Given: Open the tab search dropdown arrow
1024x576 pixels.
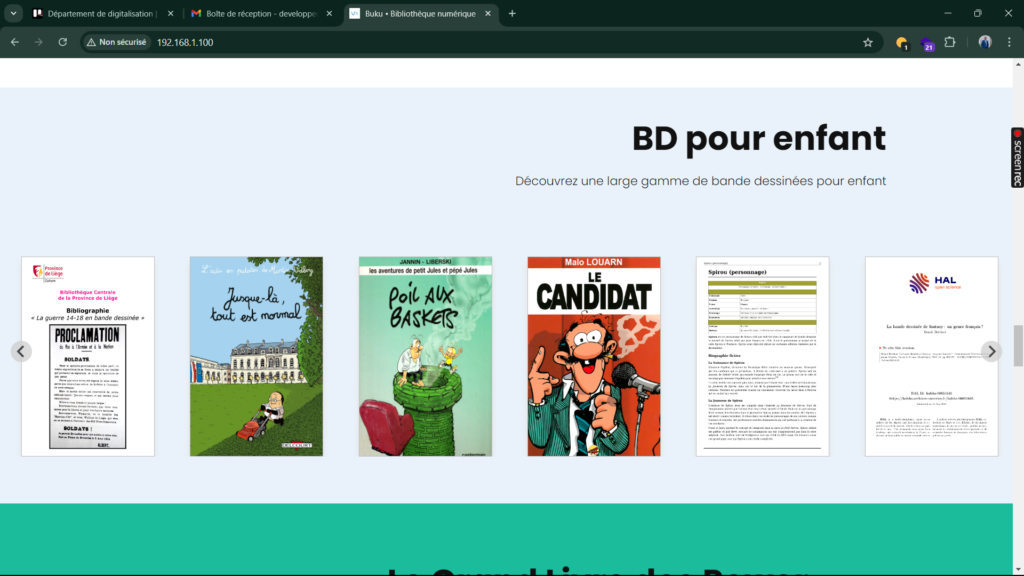Looking at the screenshot, I should click(13, 13).
